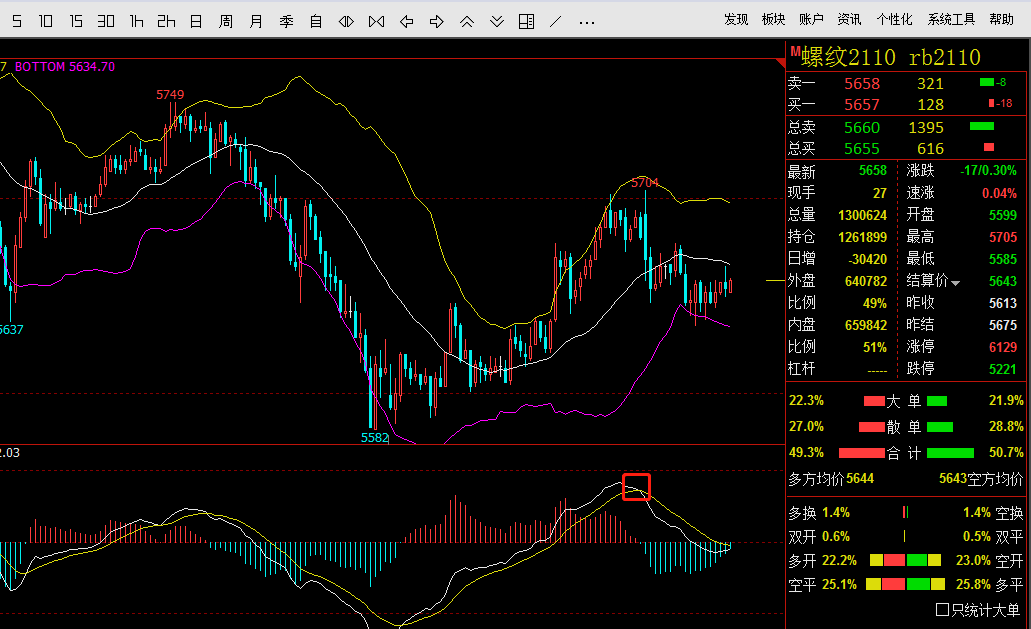Viewport: 1031px width, 629px height.
Task: Expand the 结算价 dropdown arrow
Action: (x=955, y=283)
